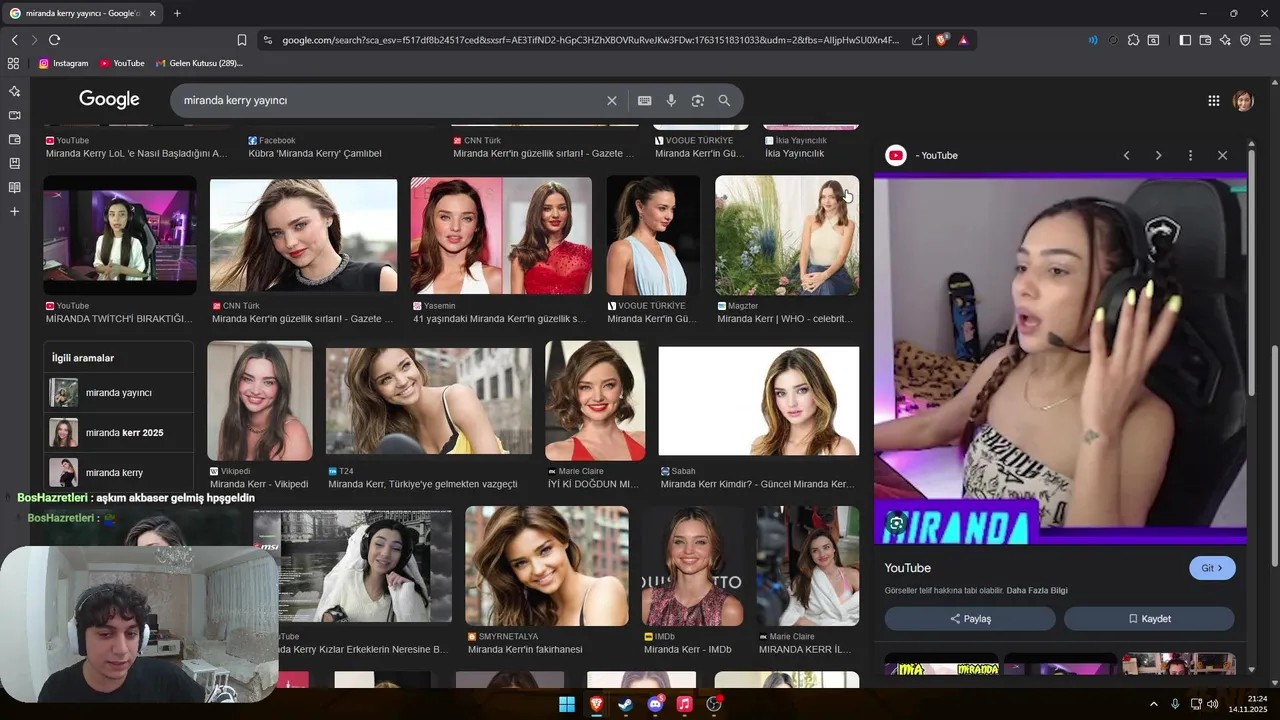Open the Brave Wallet sidebar icon
The height and width of the screenshot is (720, 1280).
point(14,139)
